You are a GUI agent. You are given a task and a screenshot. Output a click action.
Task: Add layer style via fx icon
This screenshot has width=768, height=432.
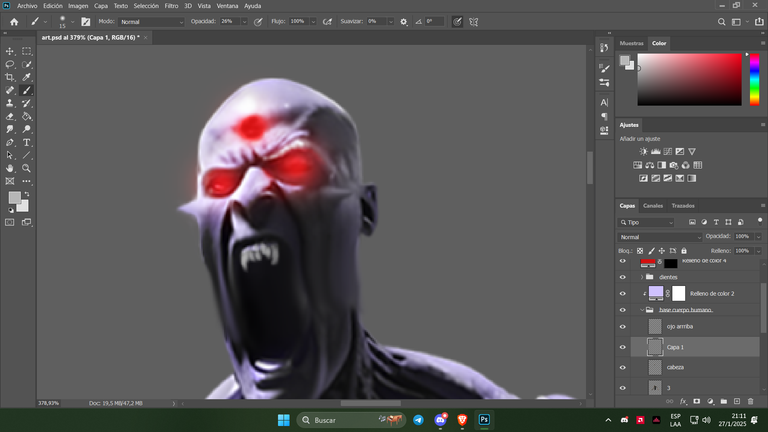[x=683, y=401]
